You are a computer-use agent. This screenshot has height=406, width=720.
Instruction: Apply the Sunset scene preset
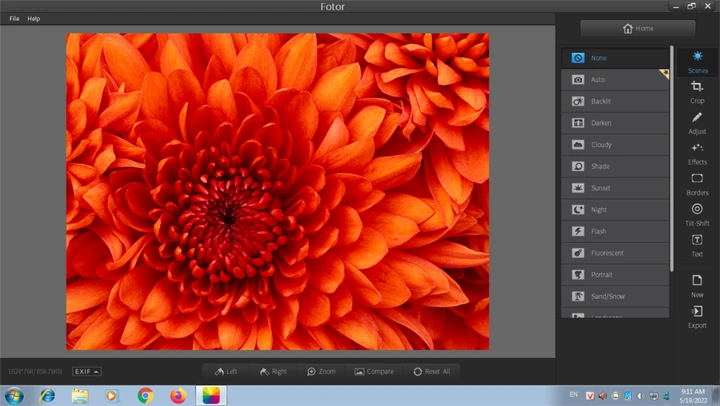coord(615,188)
